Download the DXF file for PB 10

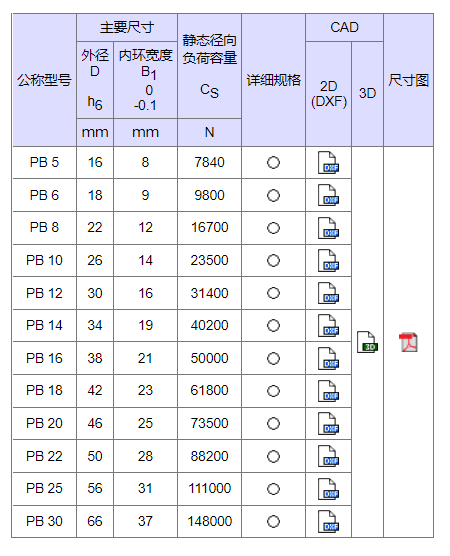pyautogui.click(x=328, y=261)
